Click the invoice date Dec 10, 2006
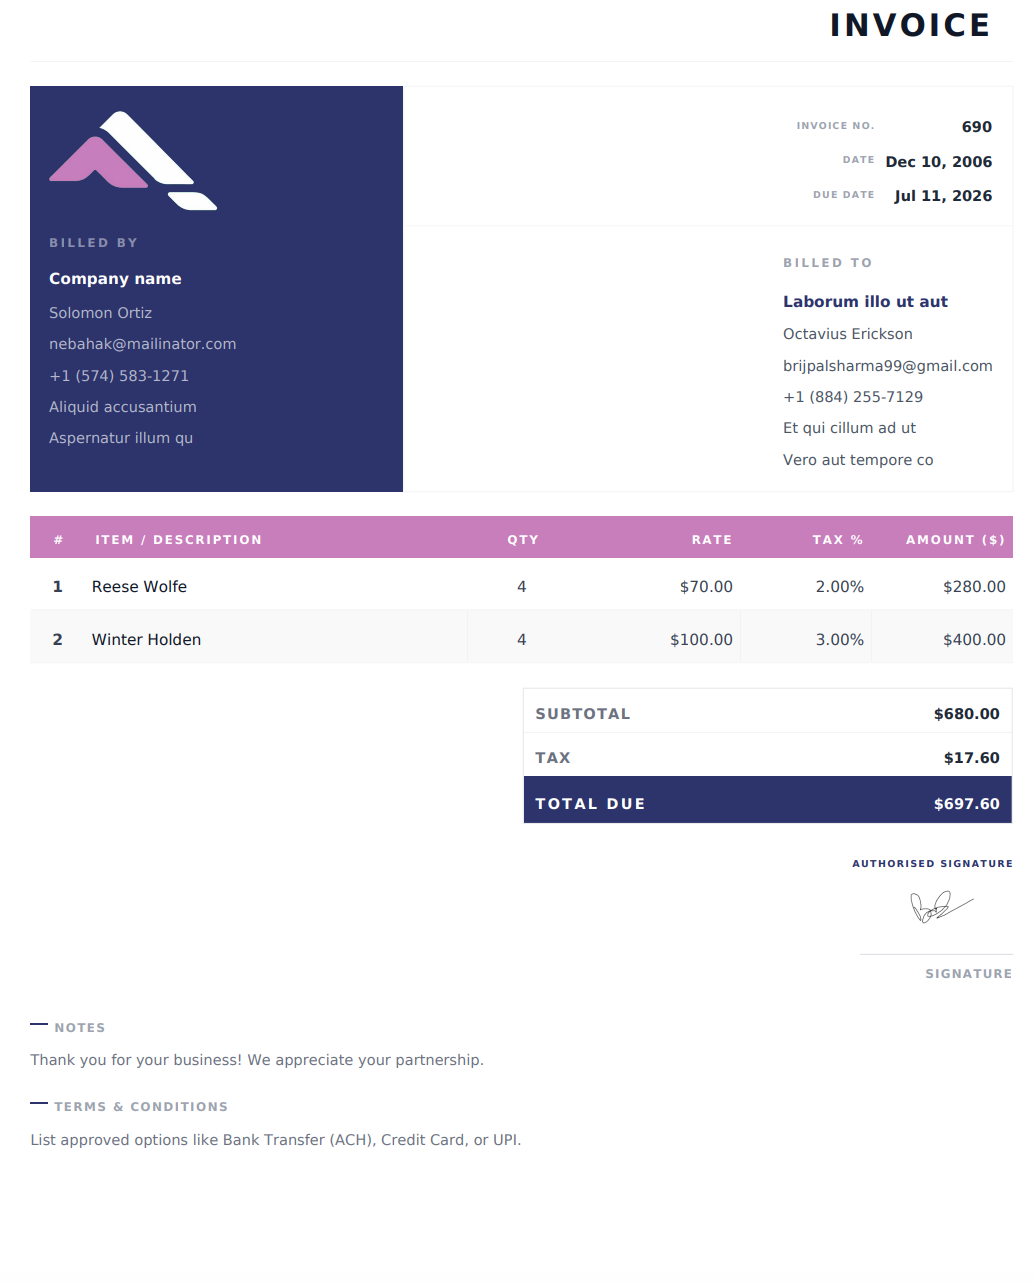This screenshot has height=1282, width=1034. tap(939, 162)
